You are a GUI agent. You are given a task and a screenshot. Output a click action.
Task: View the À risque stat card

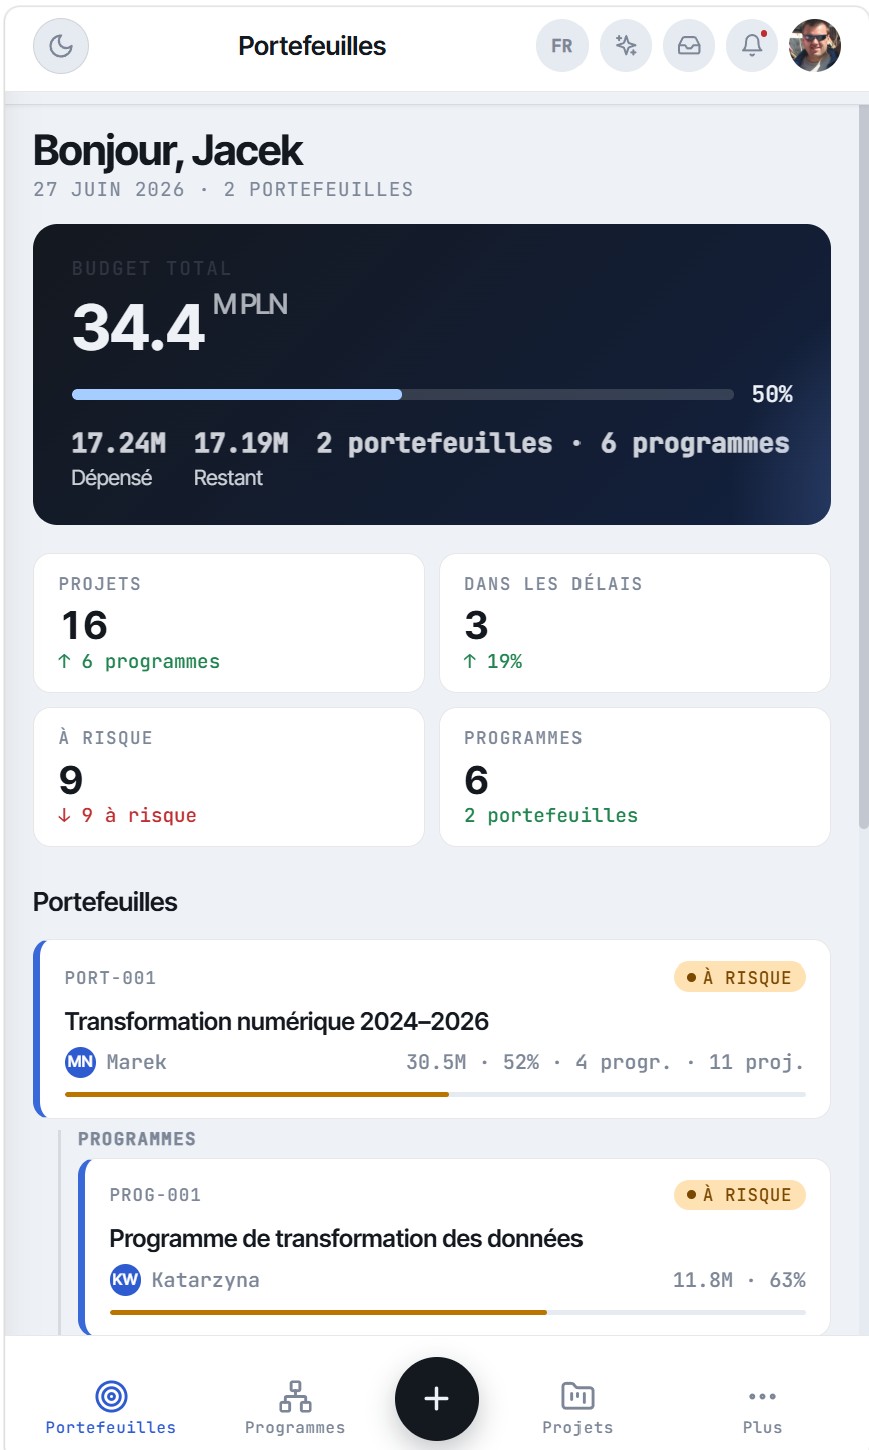click(x=229, y=777)
